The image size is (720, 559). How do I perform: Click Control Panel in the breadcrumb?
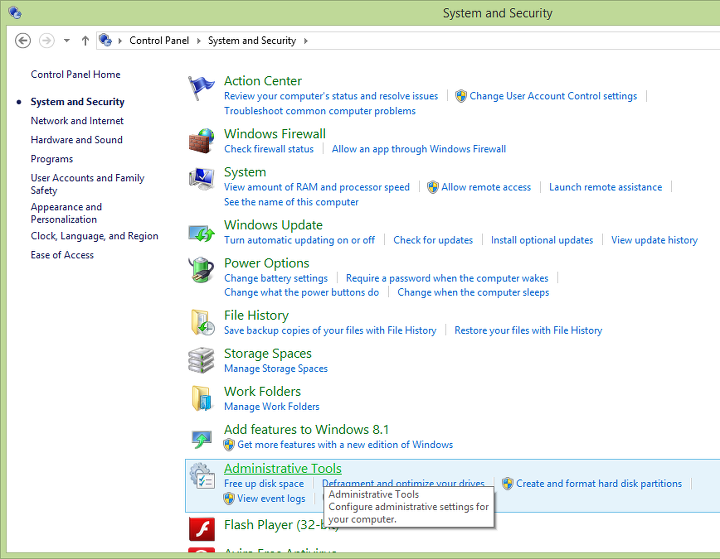click(159, 40)
